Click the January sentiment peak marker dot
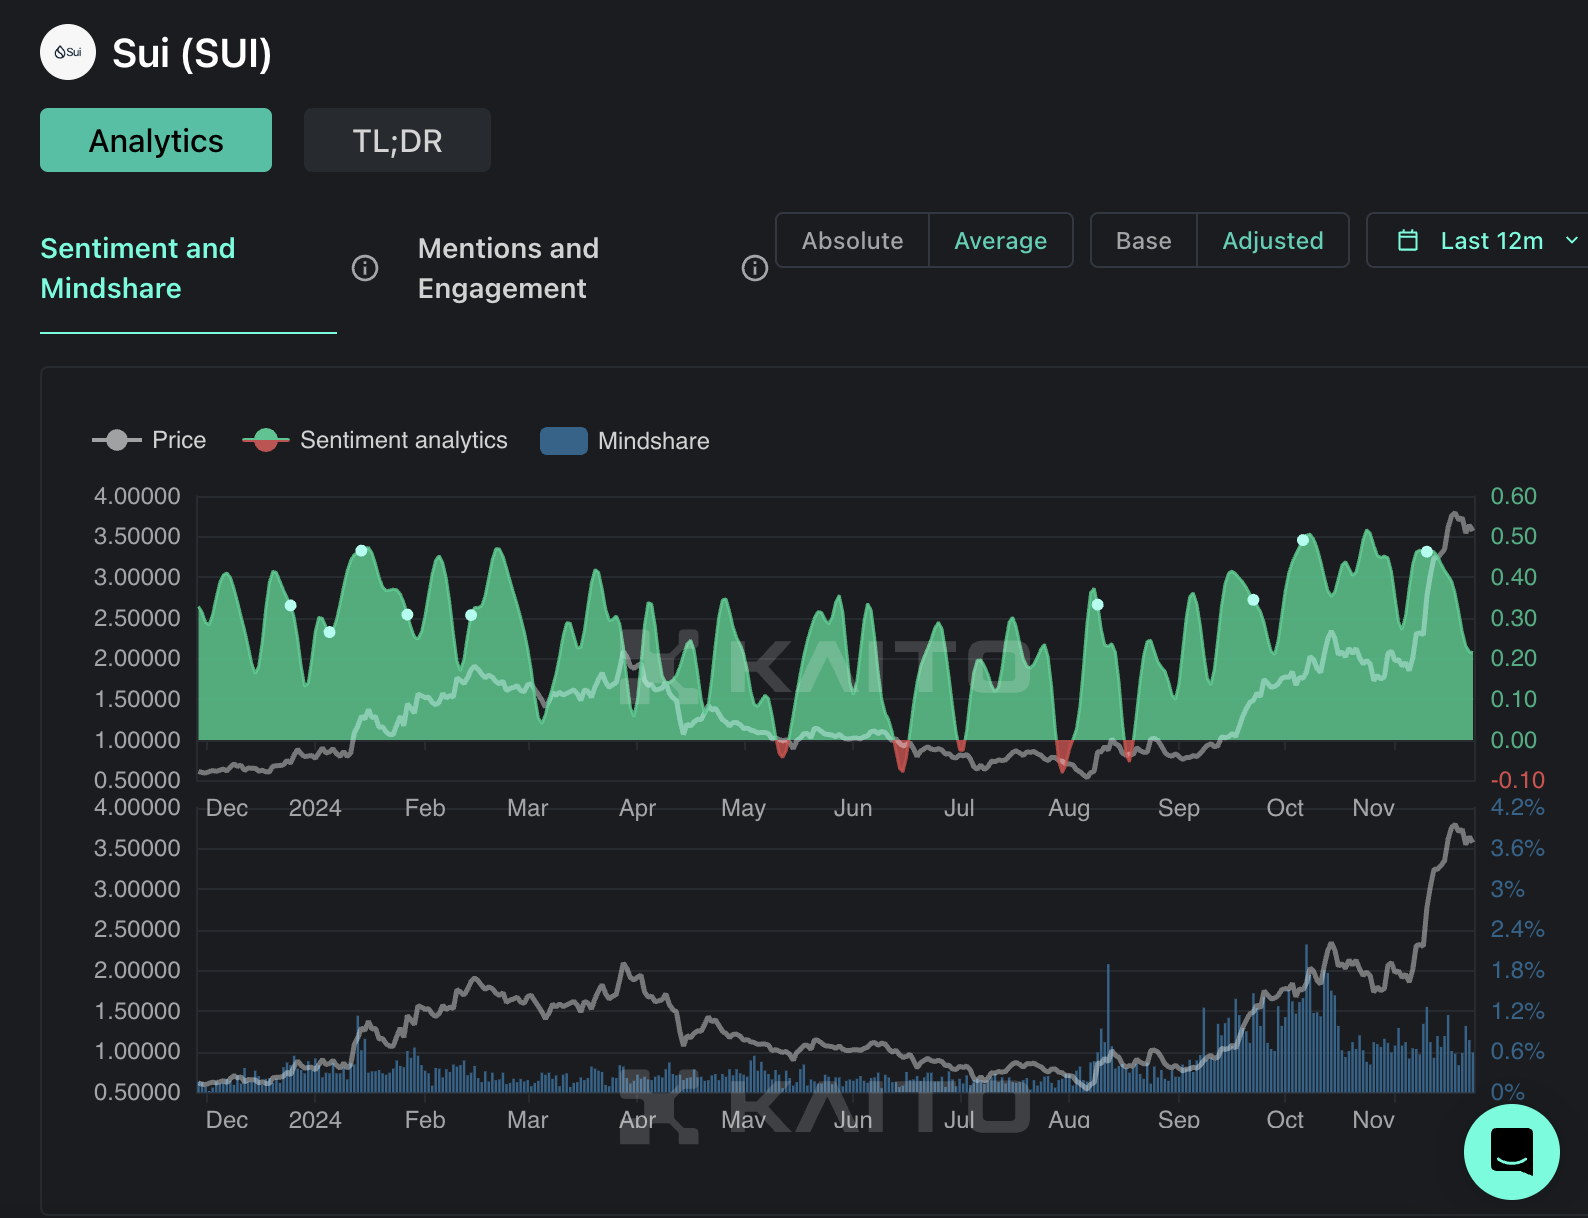Screen dimensions: 1588x1218 361,551
